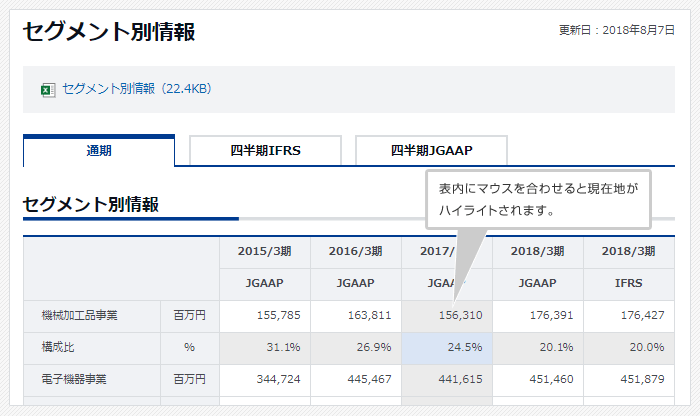Image resolution: width=700 pixels, height=416 pixels.
Task: Click the highlighted 24.5% cell
Action: [447, 348]
